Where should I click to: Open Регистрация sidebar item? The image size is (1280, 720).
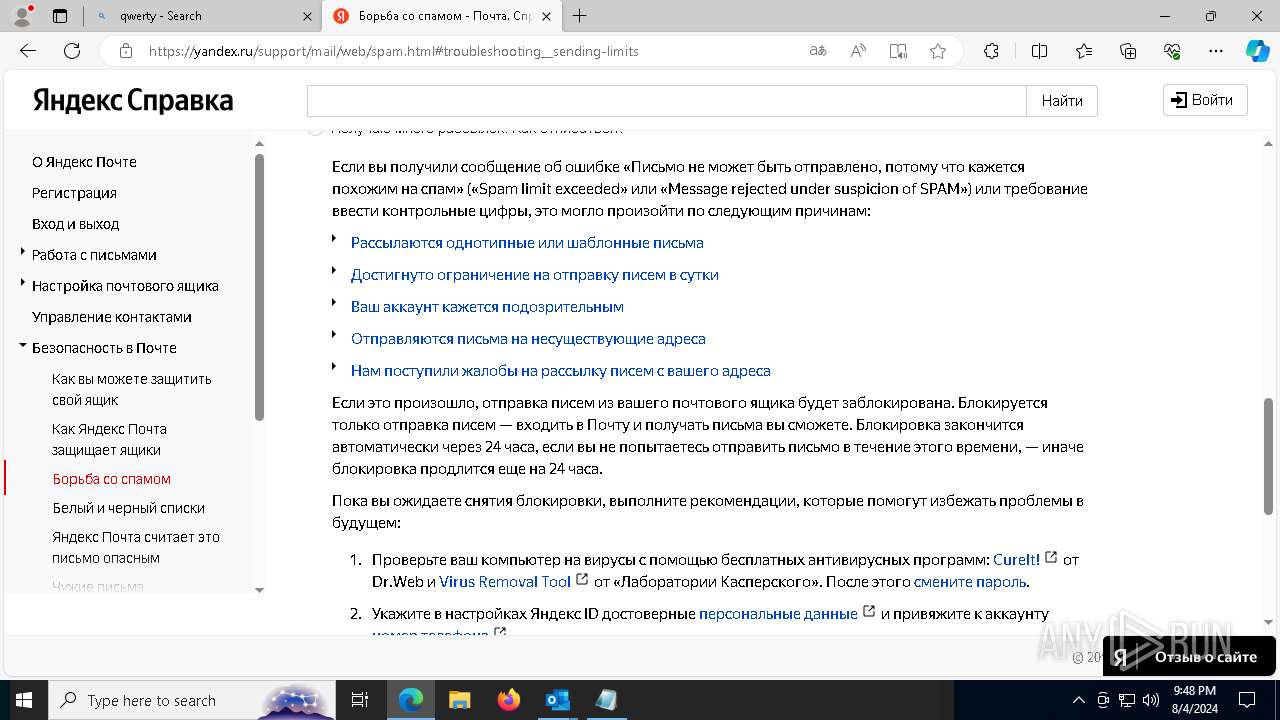point(74,192)
